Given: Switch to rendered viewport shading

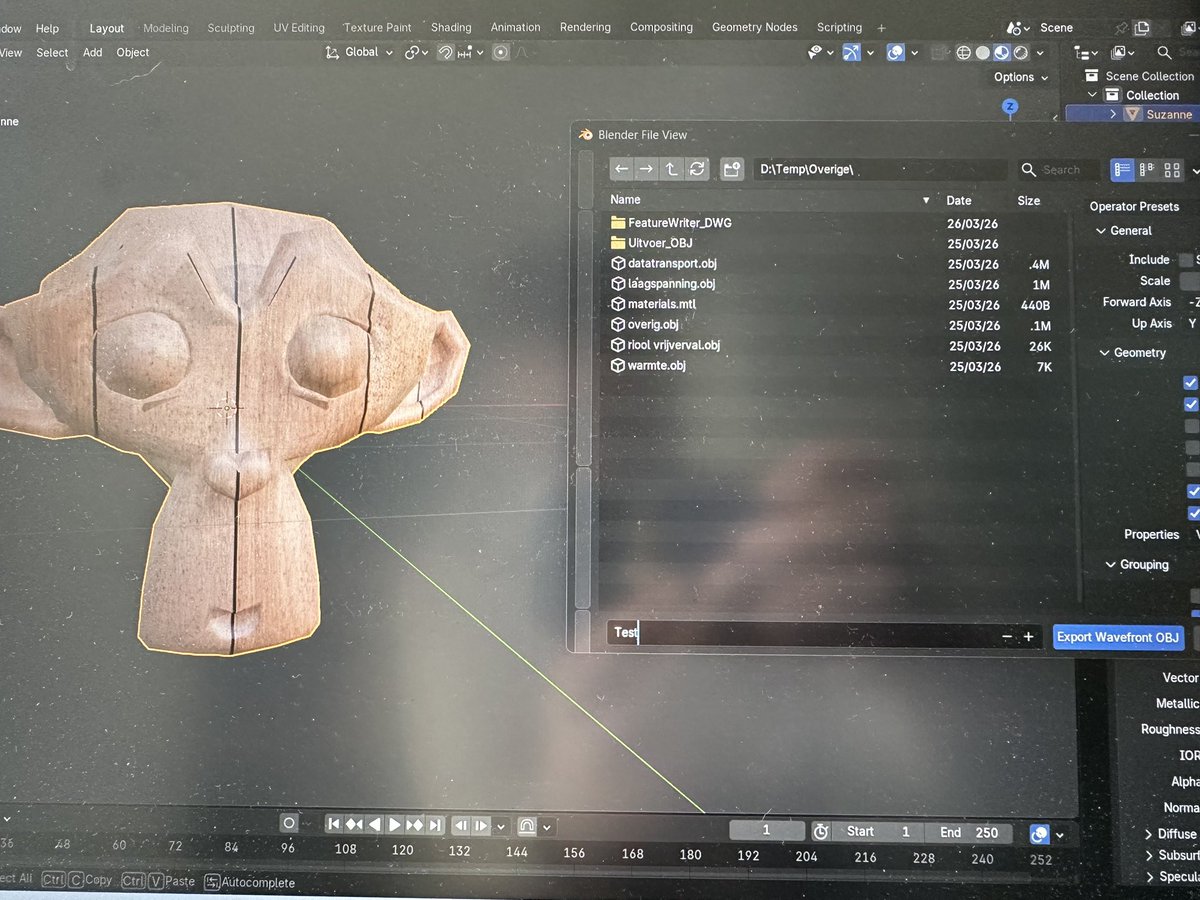Looking at the screenshot, I should tap(1020, 52).
